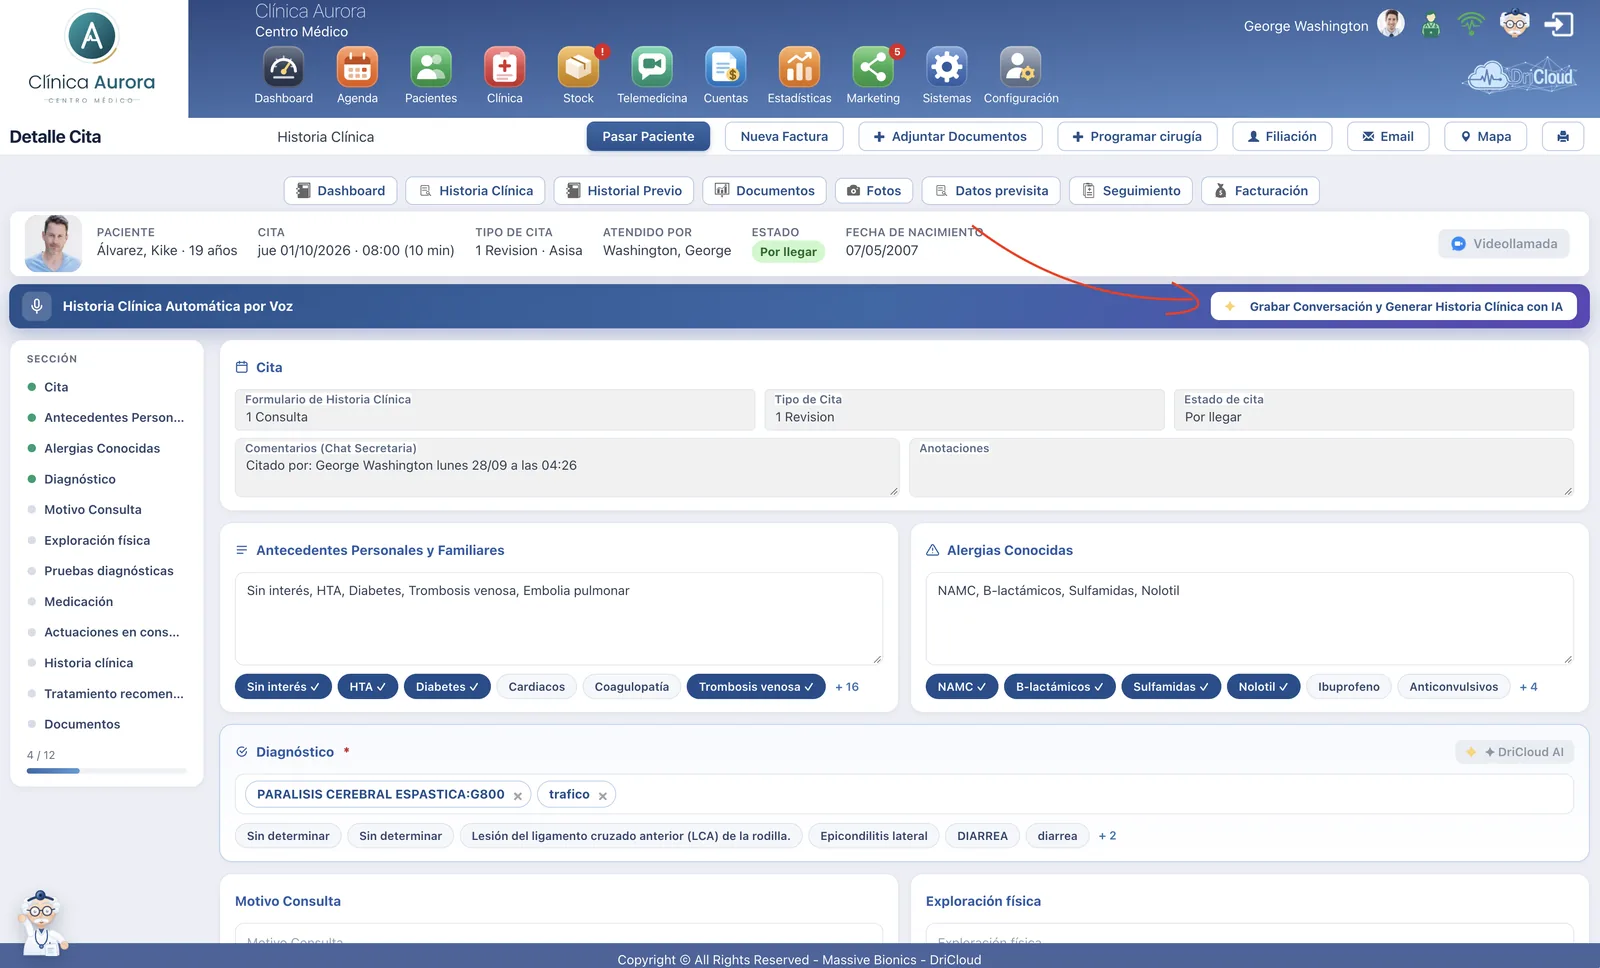Open the Dashboard gauge icon in top navigation
The image size is (1600, 968).
[284, 68]
